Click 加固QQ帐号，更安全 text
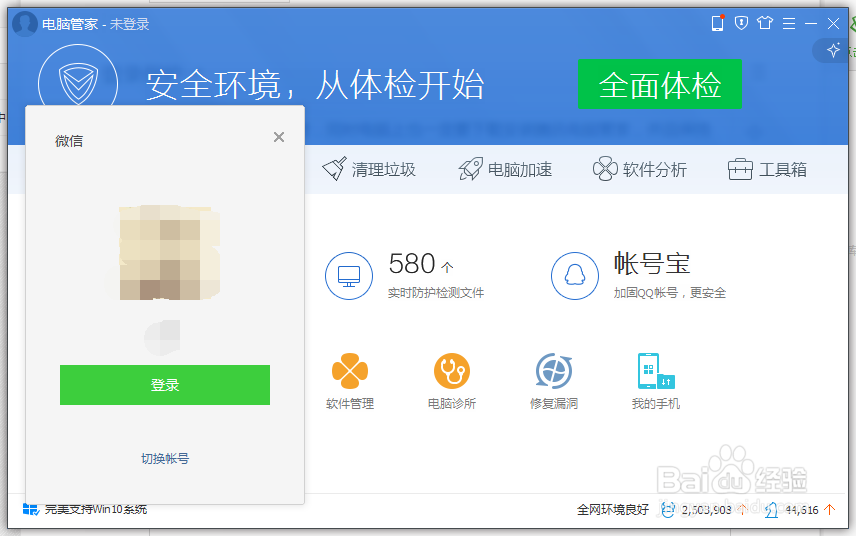Screen dimensions: 856x536 pyautogui.click(x=670, y=293)
